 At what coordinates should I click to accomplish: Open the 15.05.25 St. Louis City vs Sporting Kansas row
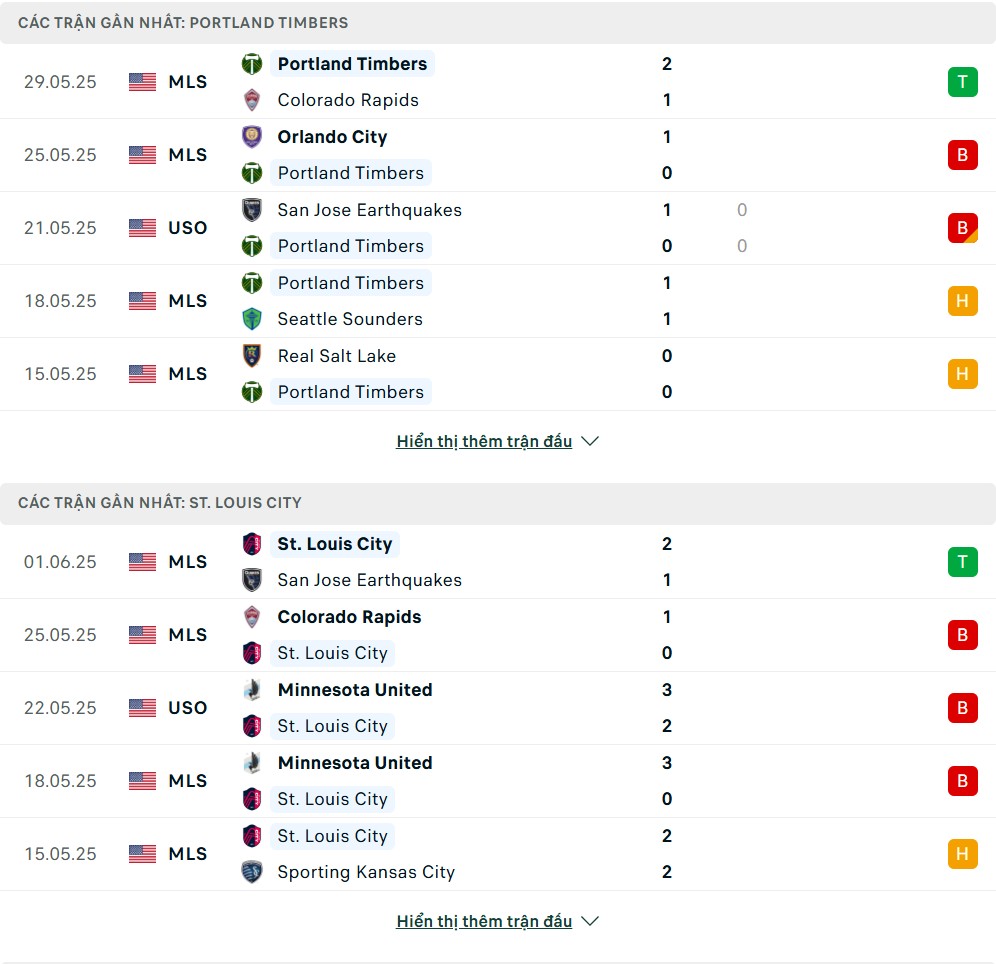[x=498, y=854]
